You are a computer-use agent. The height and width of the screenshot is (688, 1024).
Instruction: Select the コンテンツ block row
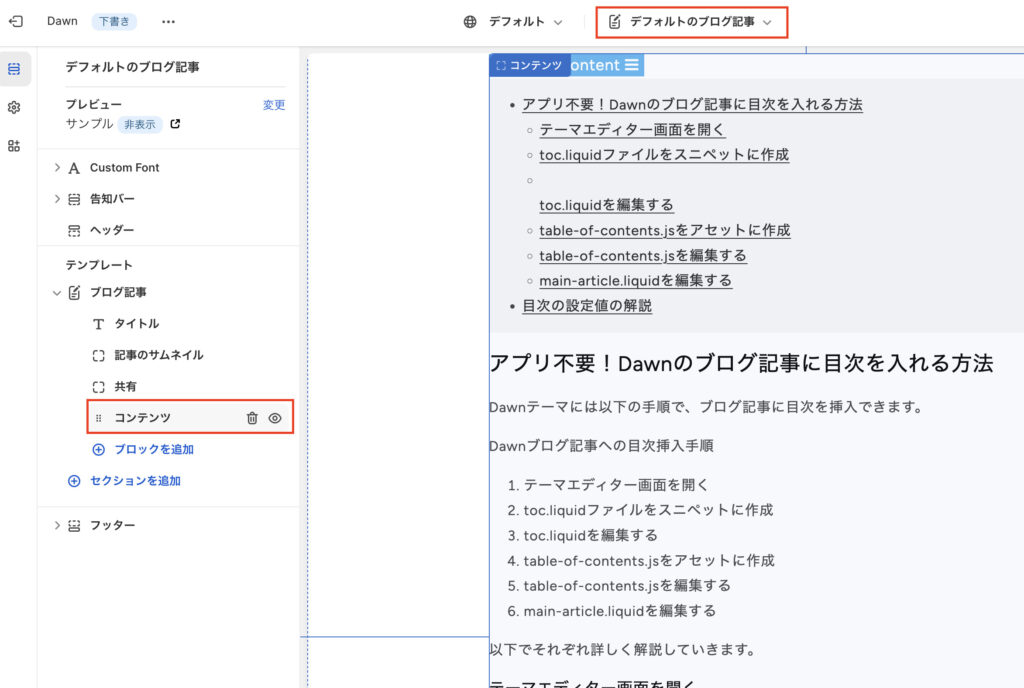pyautogui.click(x=189, y=418)
